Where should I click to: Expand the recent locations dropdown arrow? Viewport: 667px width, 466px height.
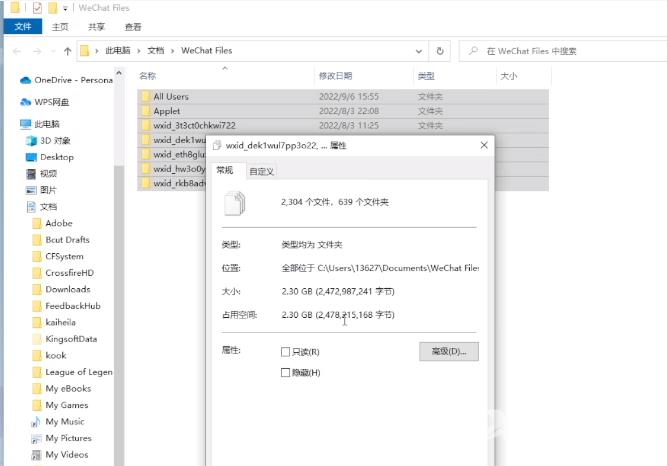pyautogui.click(x=53, y=51)
